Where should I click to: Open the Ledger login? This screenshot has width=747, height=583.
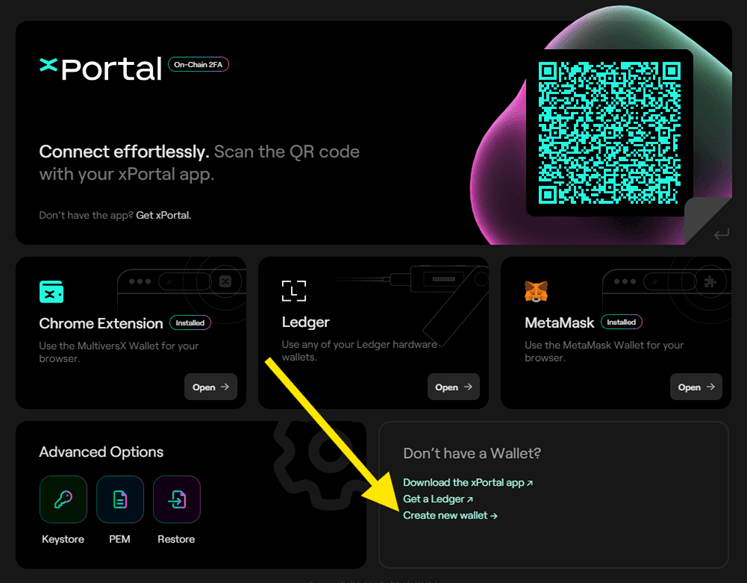coord(454,387)
